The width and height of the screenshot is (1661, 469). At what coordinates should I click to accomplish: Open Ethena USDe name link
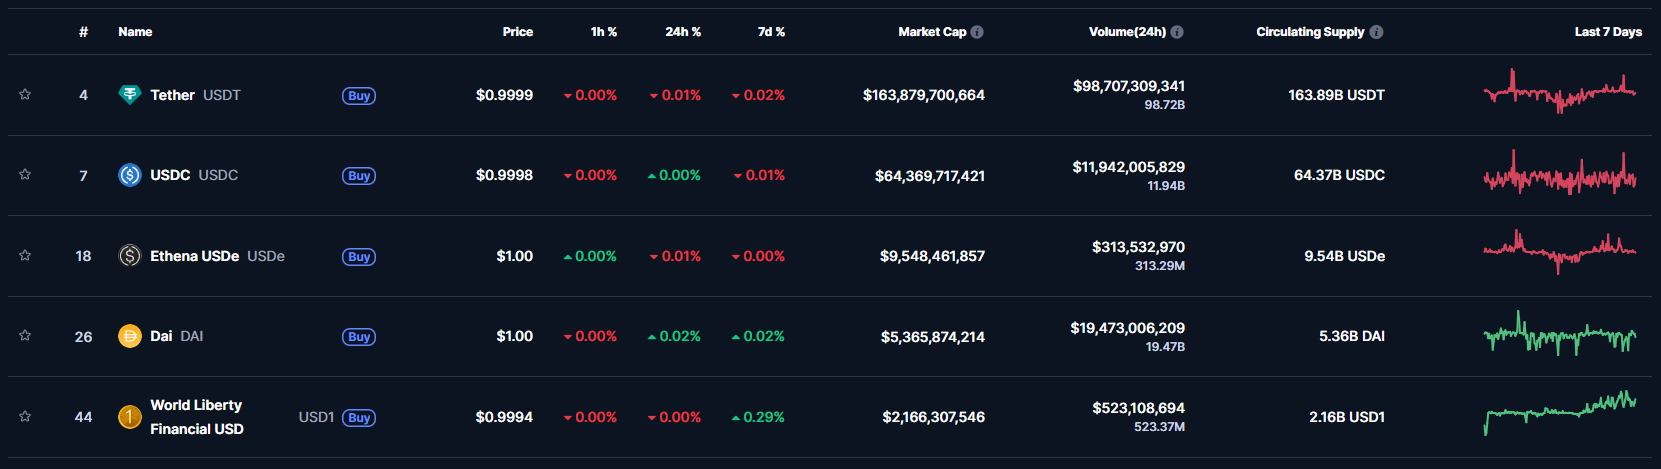pos(194,256)
